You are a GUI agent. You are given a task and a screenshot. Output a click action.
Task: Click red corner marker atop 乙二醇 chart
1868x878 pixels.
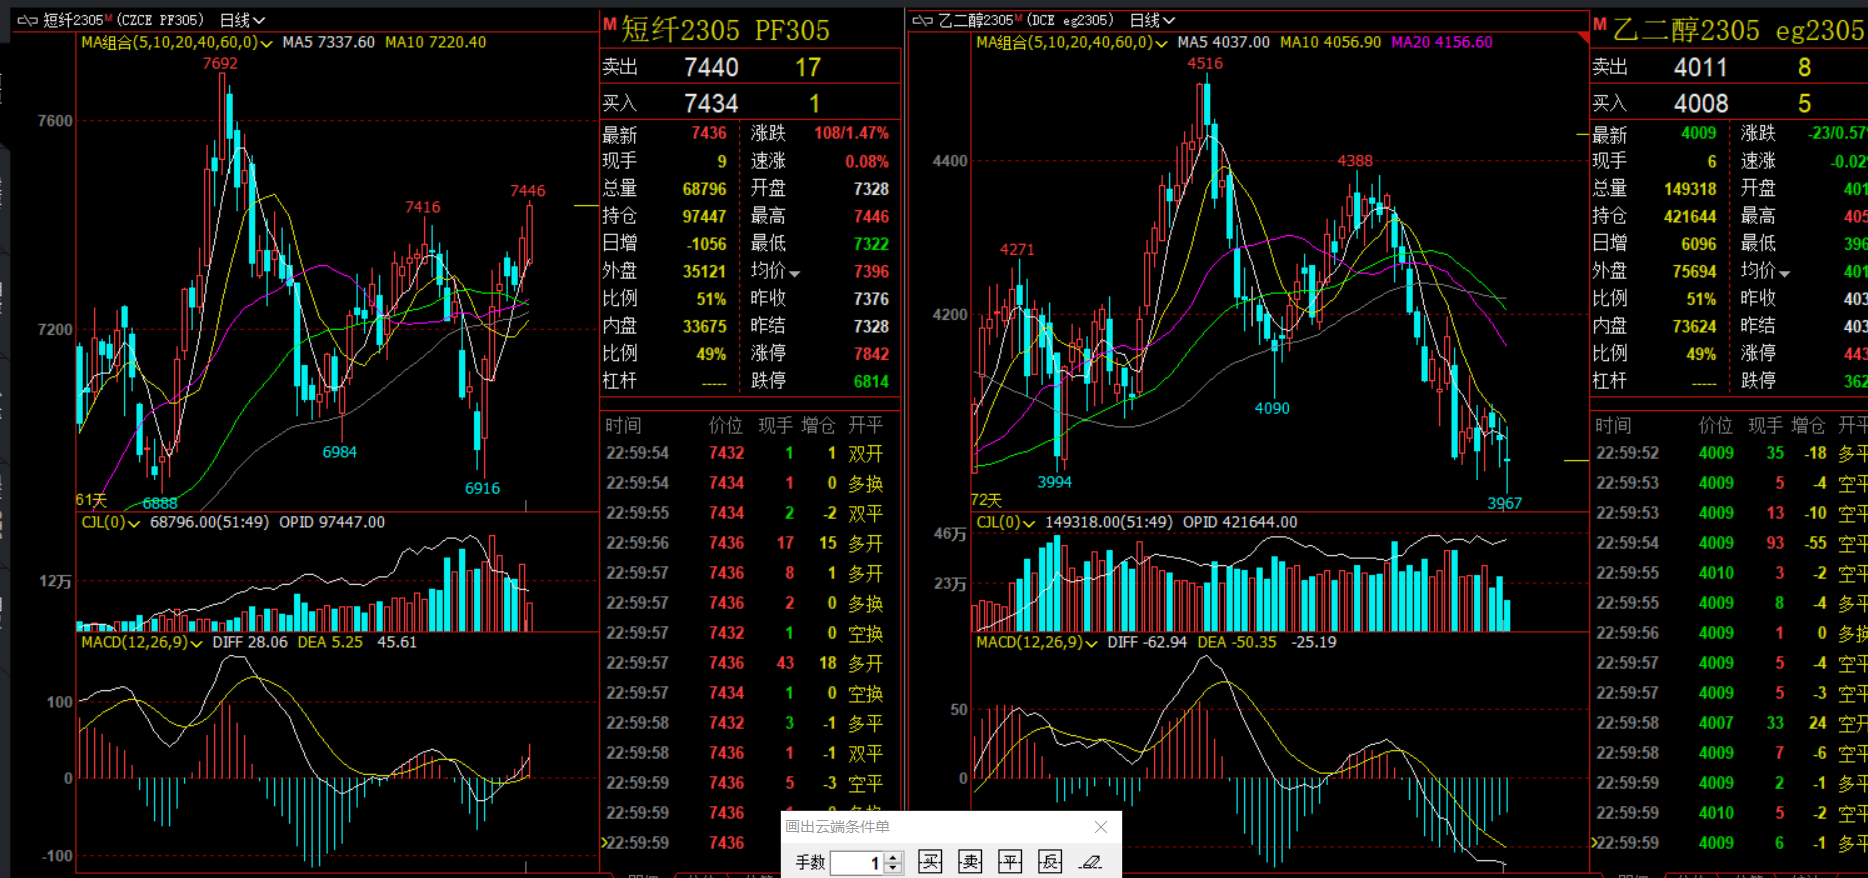(x=1583, y=38)
